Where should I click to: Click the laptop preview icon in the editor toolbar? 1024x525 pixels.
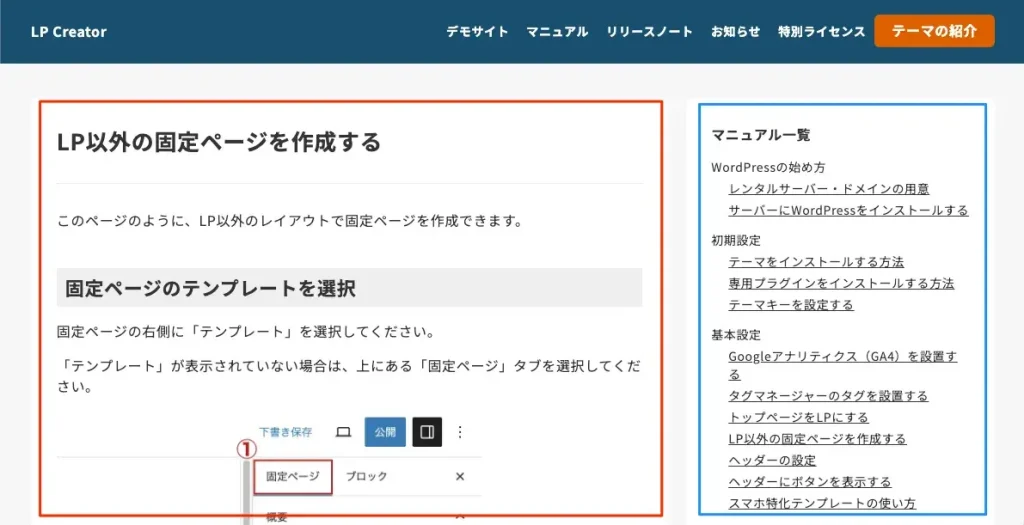click(x=343, y=432)
